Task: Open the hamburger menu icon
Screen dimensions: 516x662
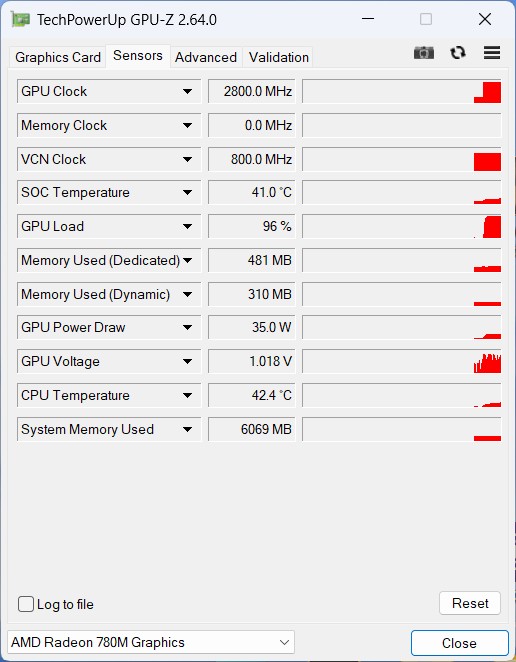Action: click(492, 53)
